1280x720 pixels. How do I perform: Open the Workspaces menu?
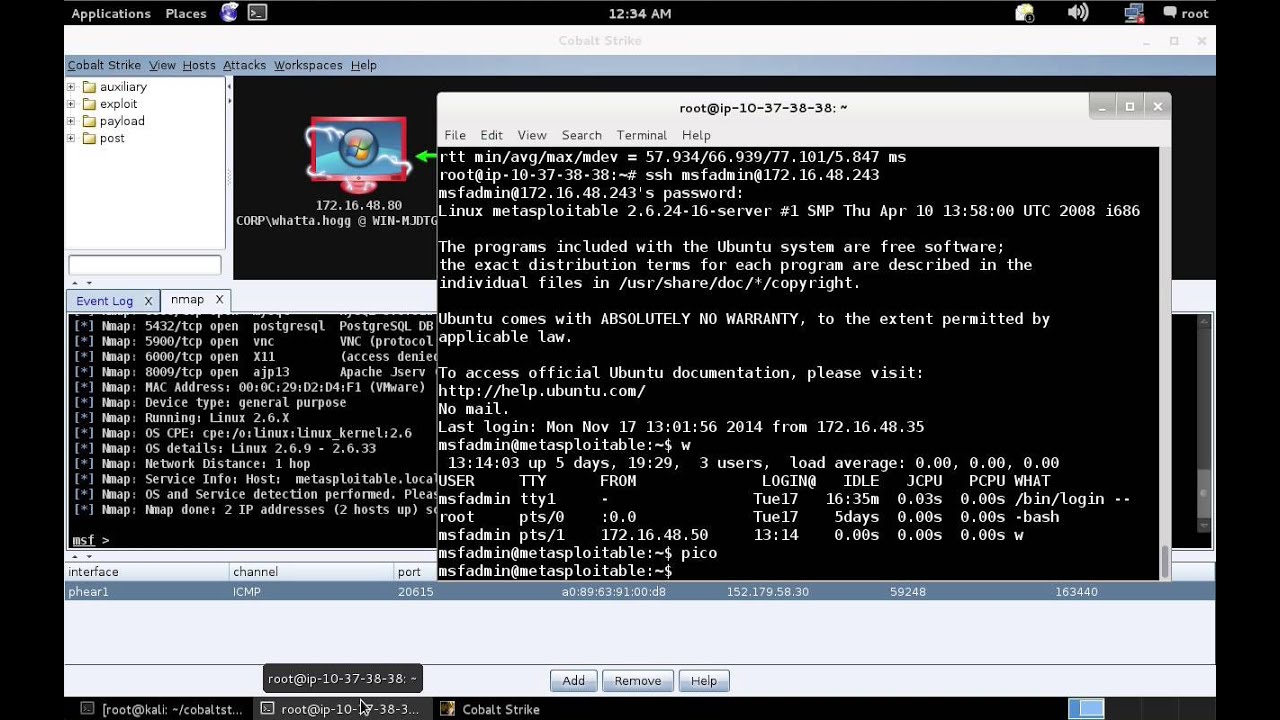coord(308,65)
